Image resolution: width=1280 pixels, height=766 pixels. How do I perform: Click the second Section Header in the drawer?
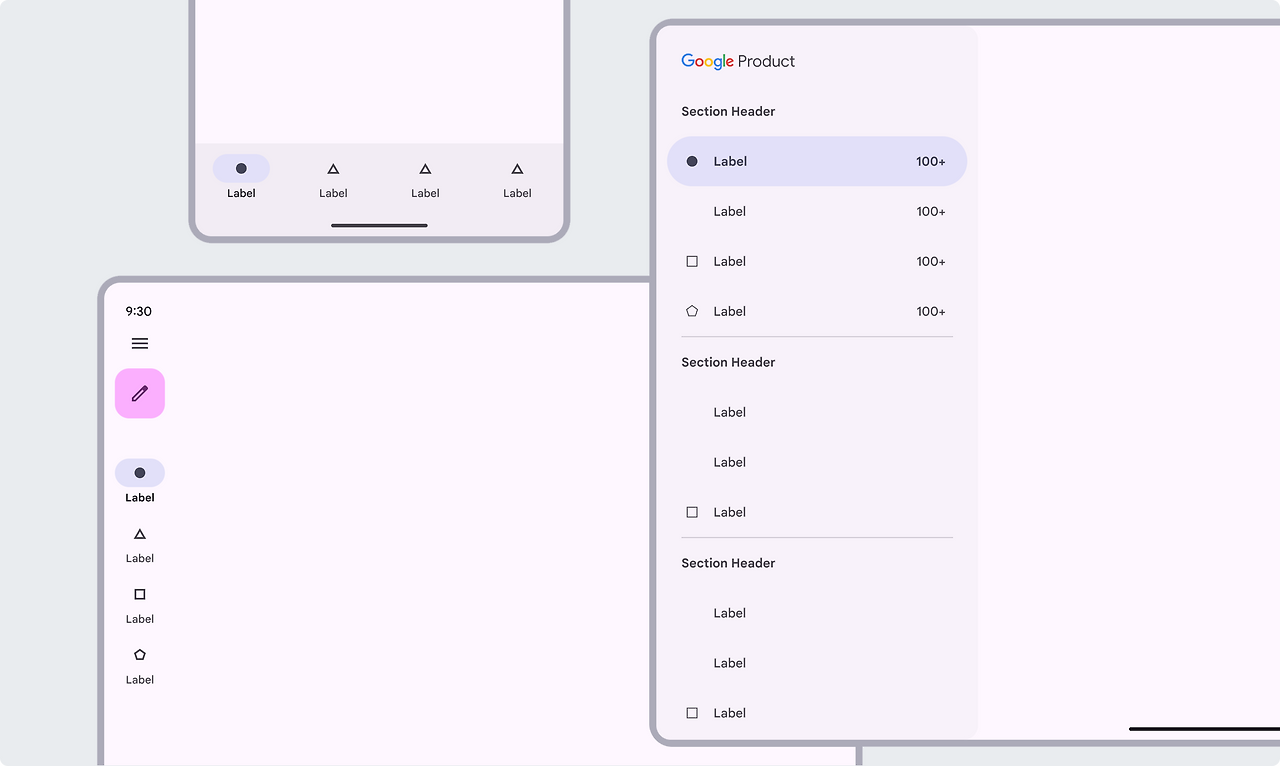(728, 362)
